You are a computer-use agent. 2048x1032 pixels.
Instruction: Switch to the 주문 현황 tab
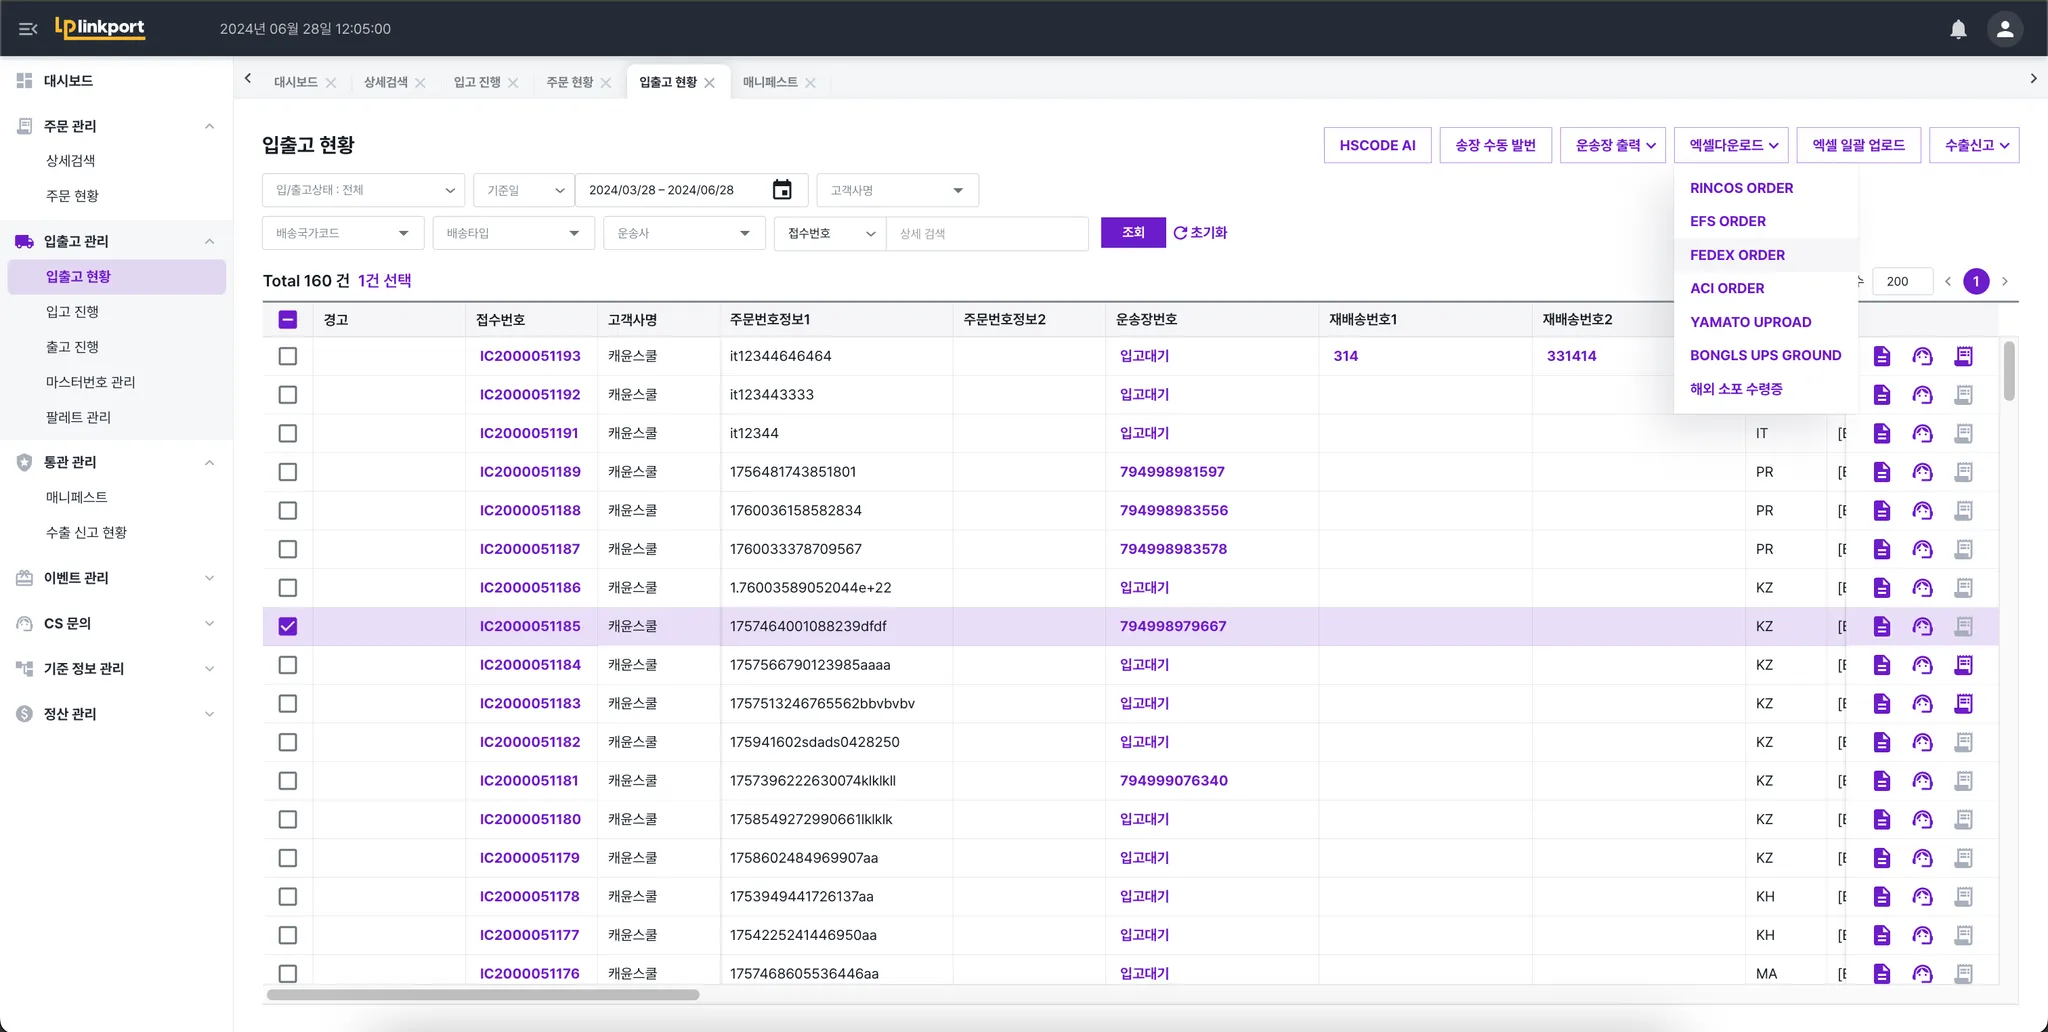(569, 82)
